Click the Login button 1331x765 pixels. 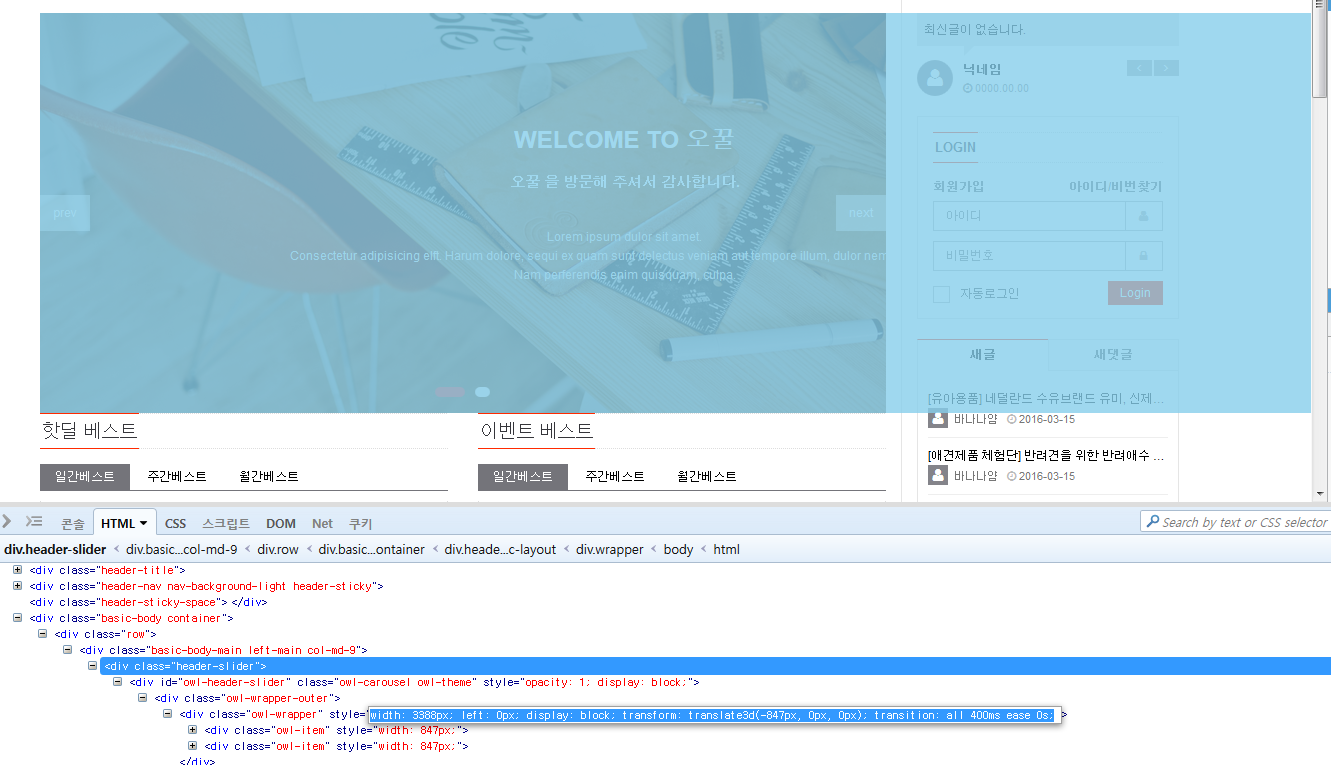click(1135, 293)
